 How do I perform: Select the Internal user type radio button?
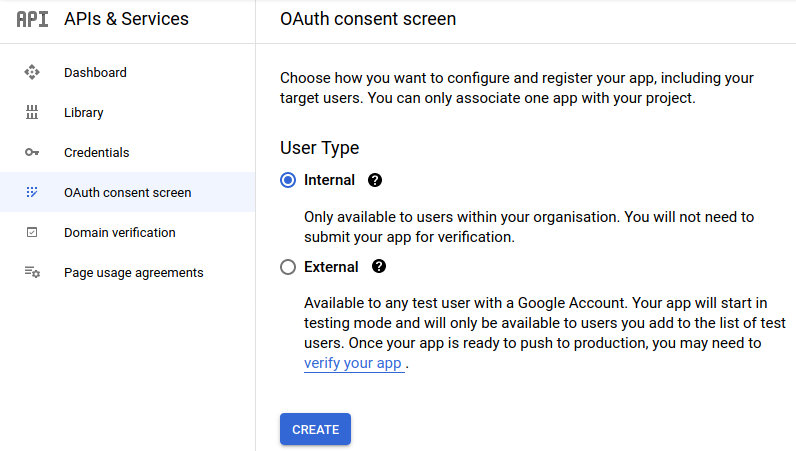pos(288,181)
